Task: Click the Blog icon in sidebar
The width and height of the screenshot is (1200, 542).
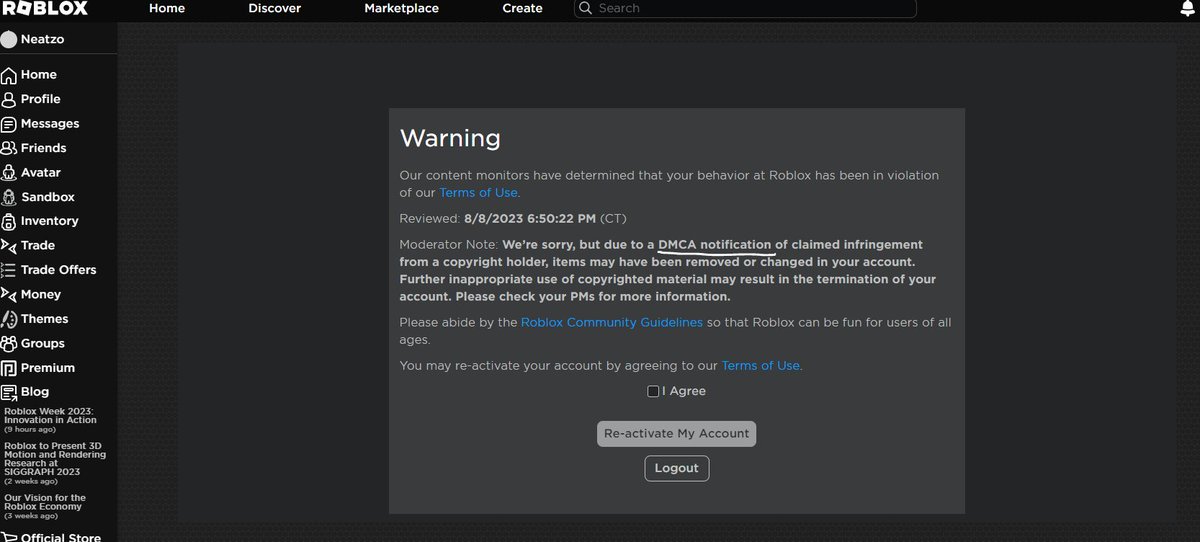Action: point(9,392)
